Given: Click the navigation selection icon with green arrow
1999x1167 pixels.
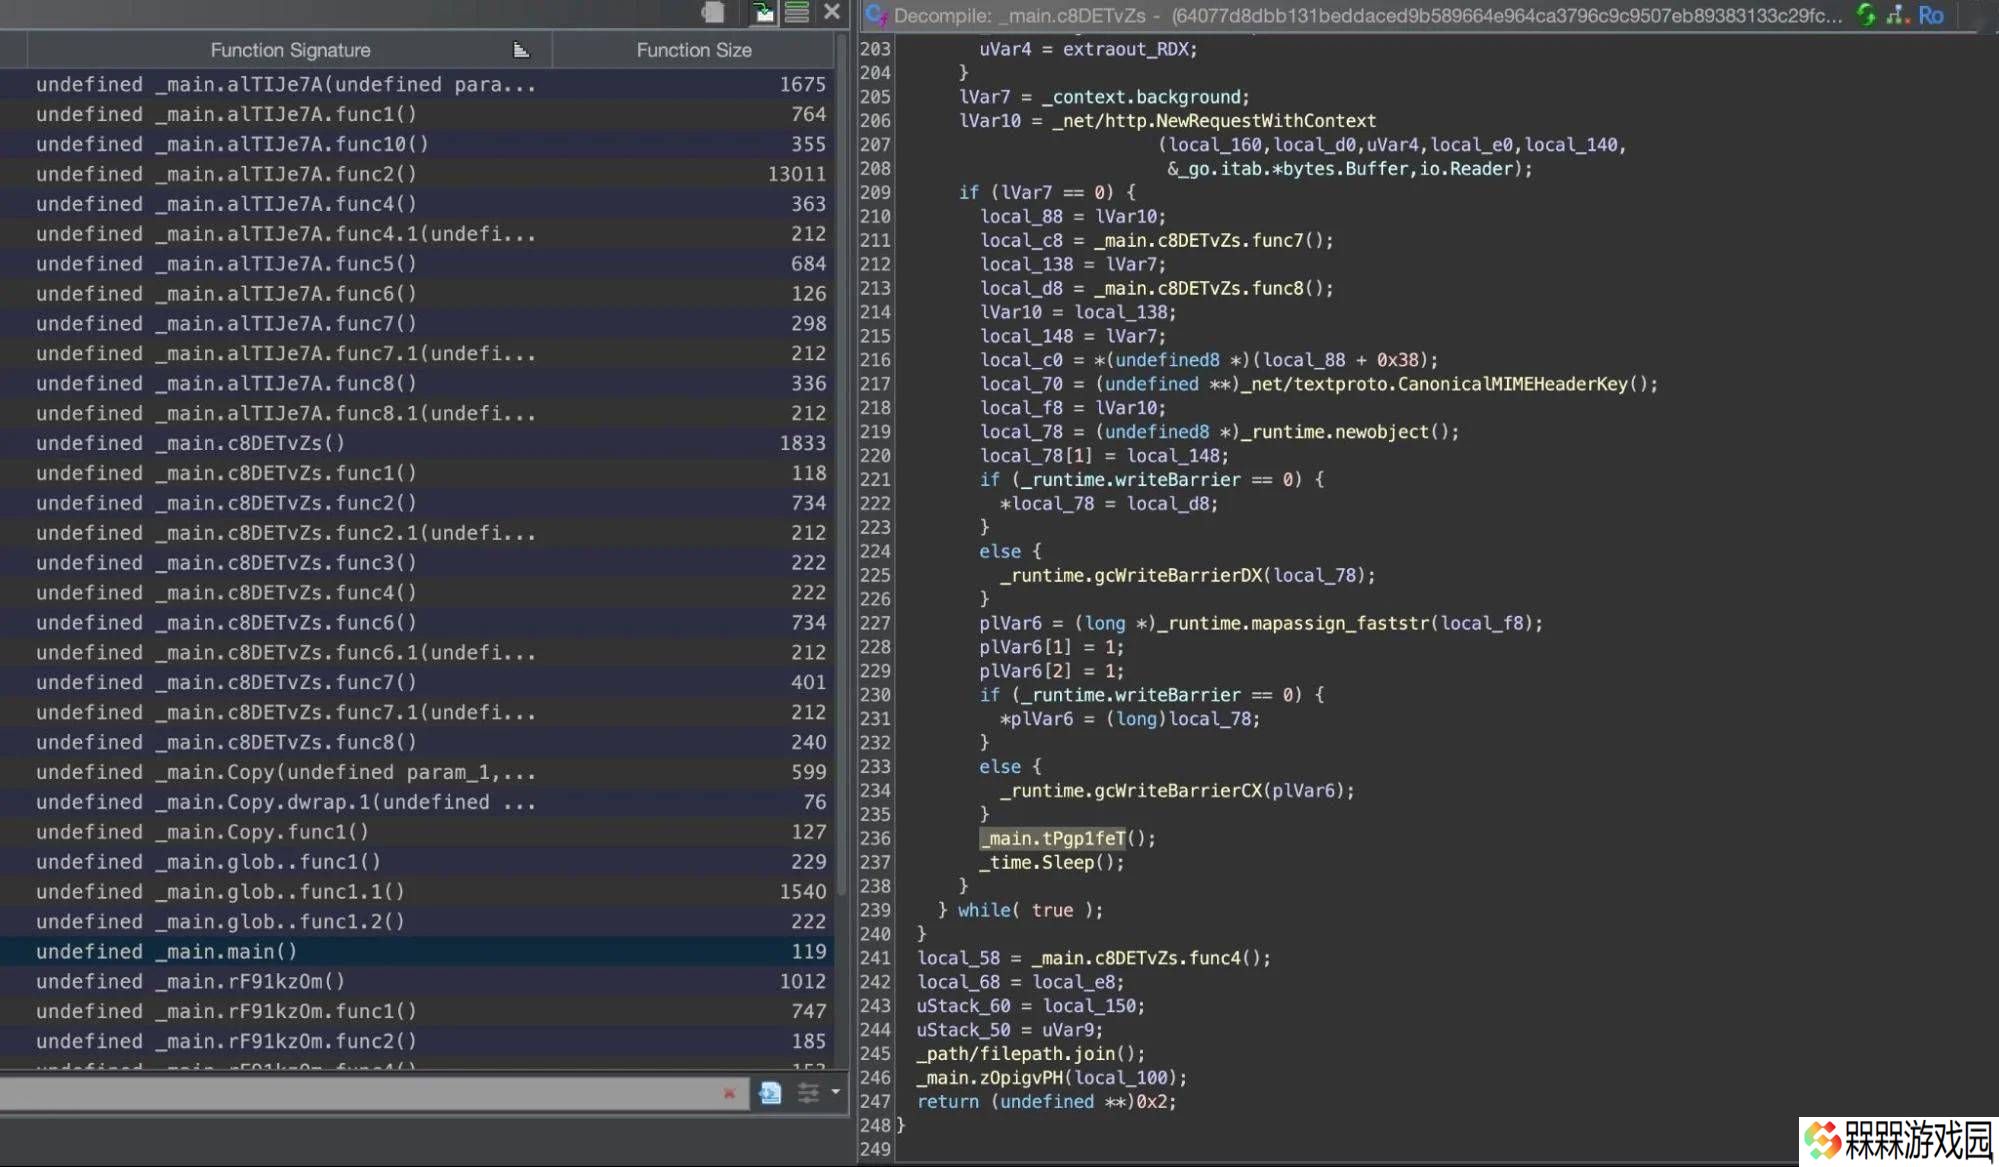Looking at the screenshot, I should click(x=762, y=12).
